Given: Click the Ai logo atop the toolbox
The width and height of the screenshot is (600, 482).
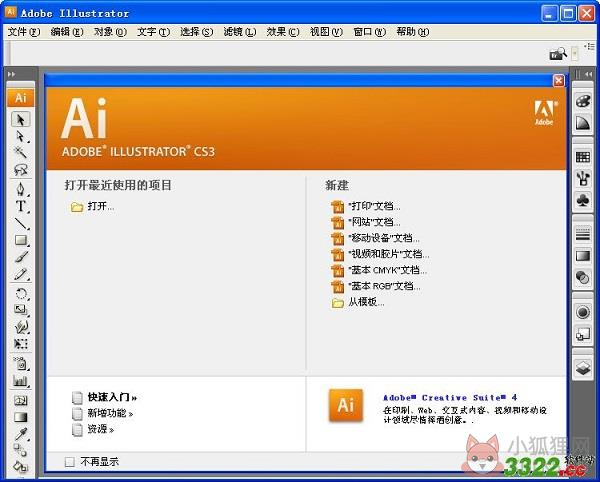Looking at the screenshot, I should pos(21,98).
